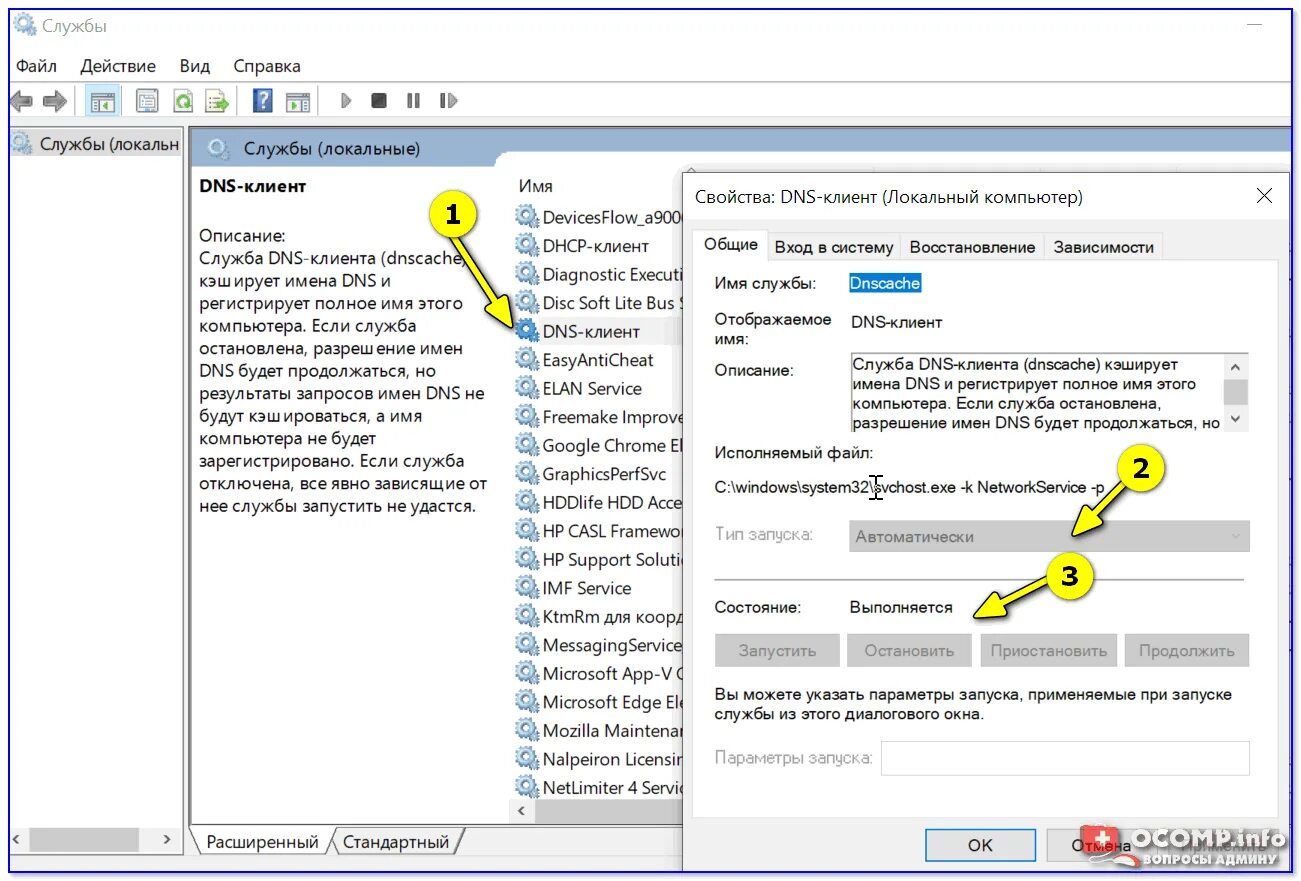Select the Freemake Improve service row

[x=598, y=417]
